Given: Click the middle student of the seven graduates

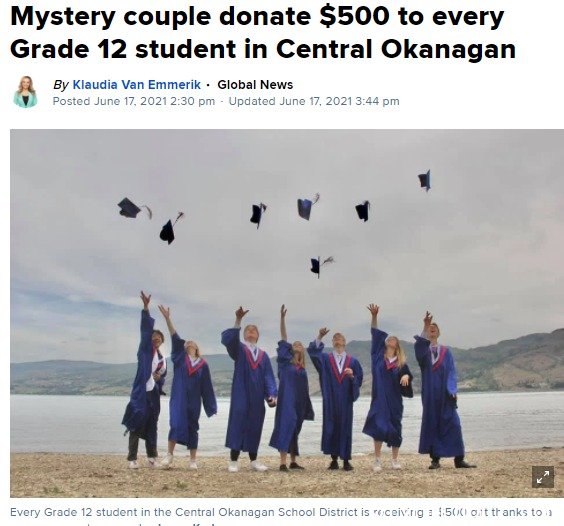Looking at the screenshot, I should click(291, 389).
